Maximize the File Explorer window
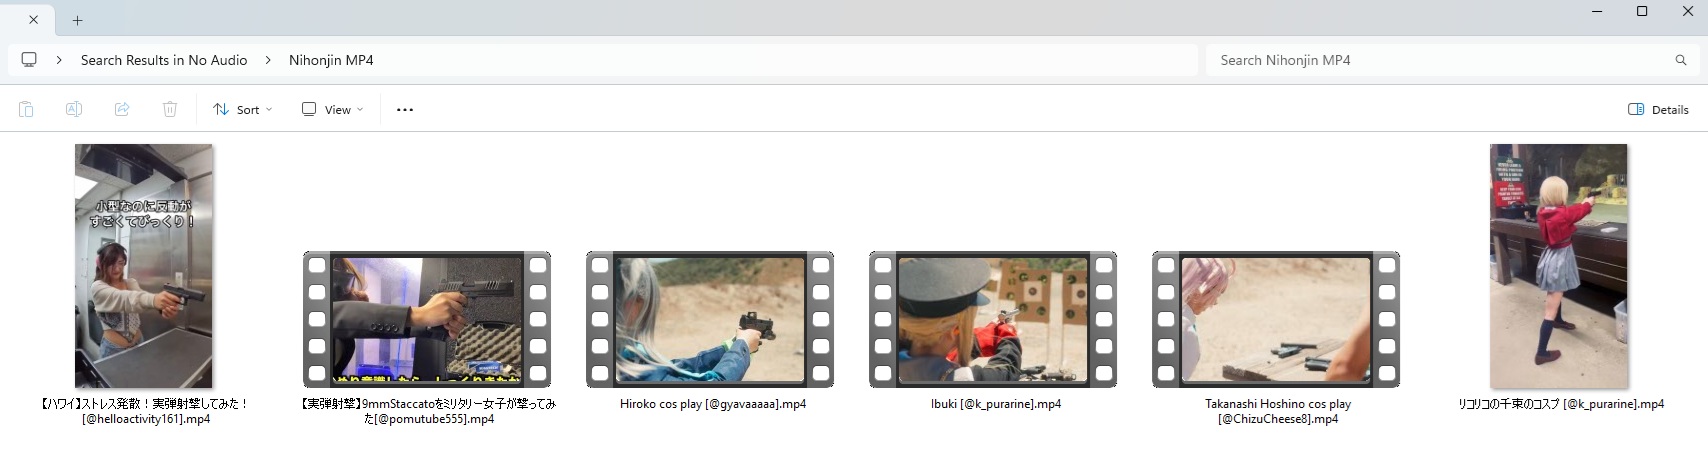The height and width of the screenshot is (455, 1708). coord(1642,12)
